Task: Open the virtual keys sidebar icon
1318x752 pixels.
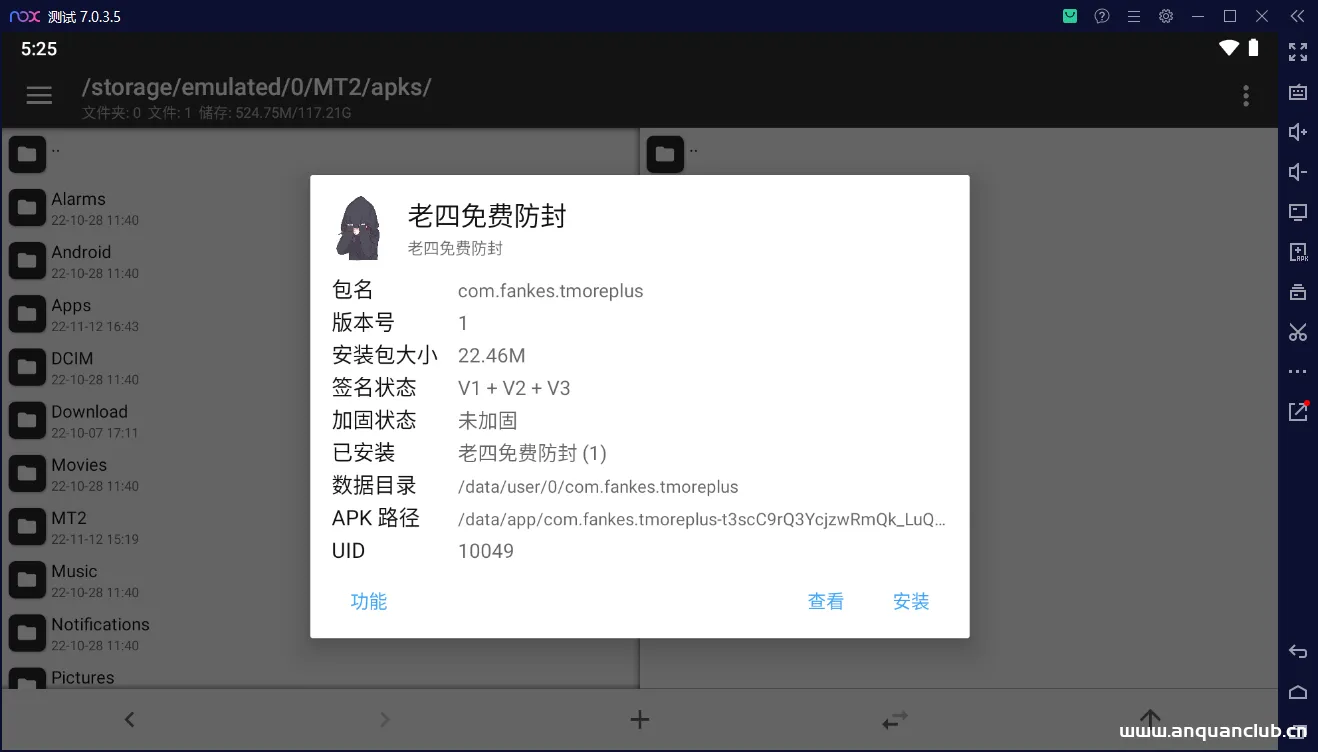Action: coord(1297,212)
